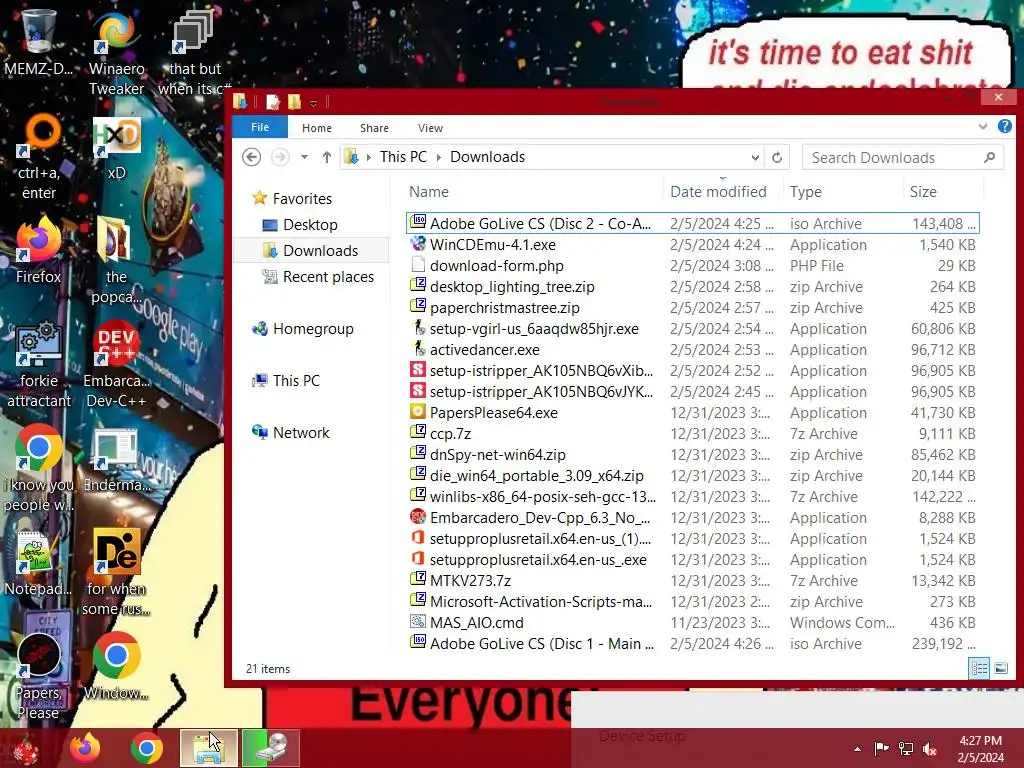
Task: Click the Back navigation arrow
Action: tap(251, 157)
